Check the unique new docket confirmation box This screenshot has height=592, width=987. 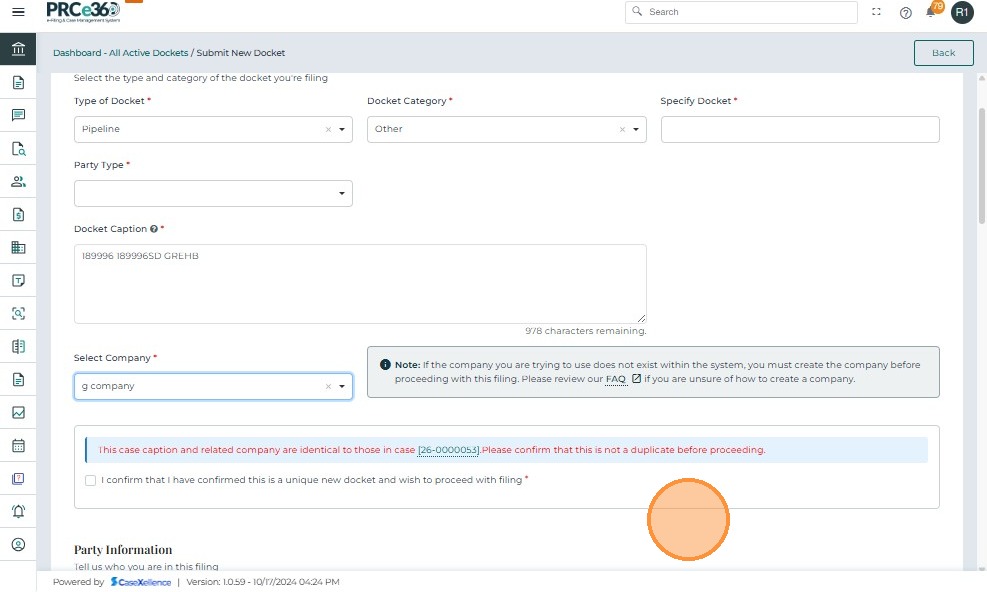pyautogui.click(x=91, y=480)
